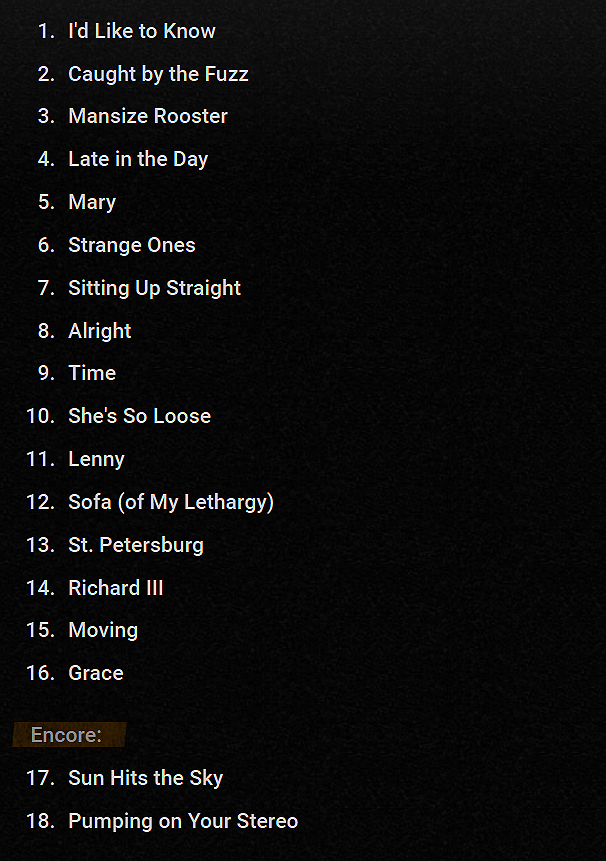Open encore song "Sun Hits the Sky"
606x861 pixels.
(x=146, y=778)
